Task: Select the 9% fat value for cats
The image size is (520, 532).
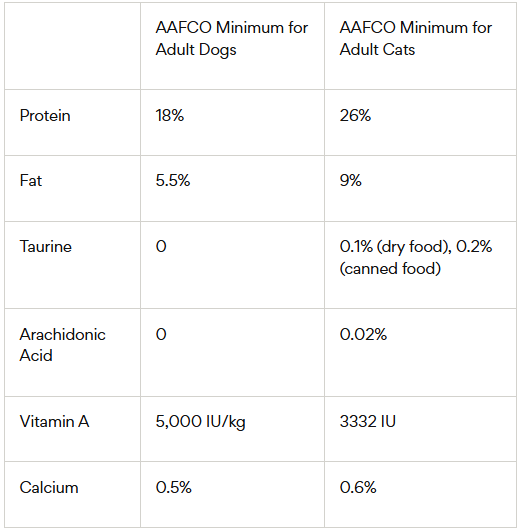Action: tap(350, 180)
